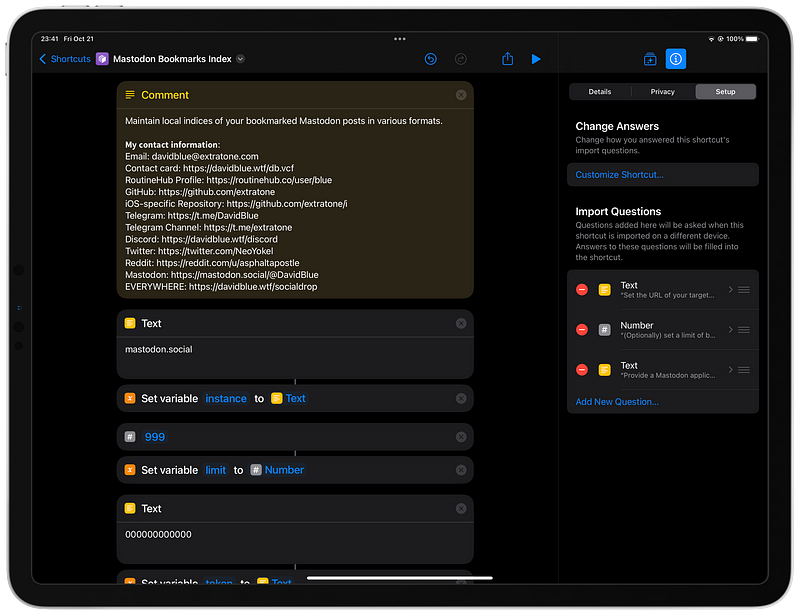Go back to Shortcuts list
The height and width of the screenshot is (616, 800).
click(65, 59)
